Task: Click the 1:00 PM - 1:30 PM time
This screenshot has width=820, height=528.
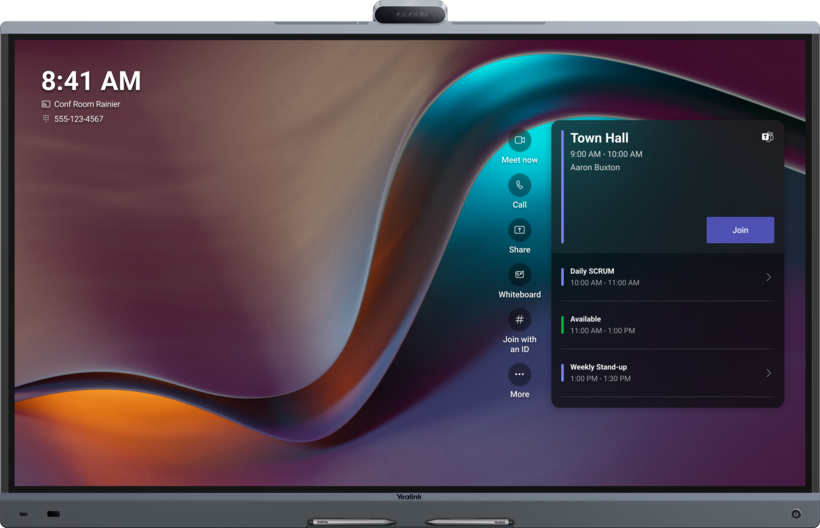Action: click(600, 378)
